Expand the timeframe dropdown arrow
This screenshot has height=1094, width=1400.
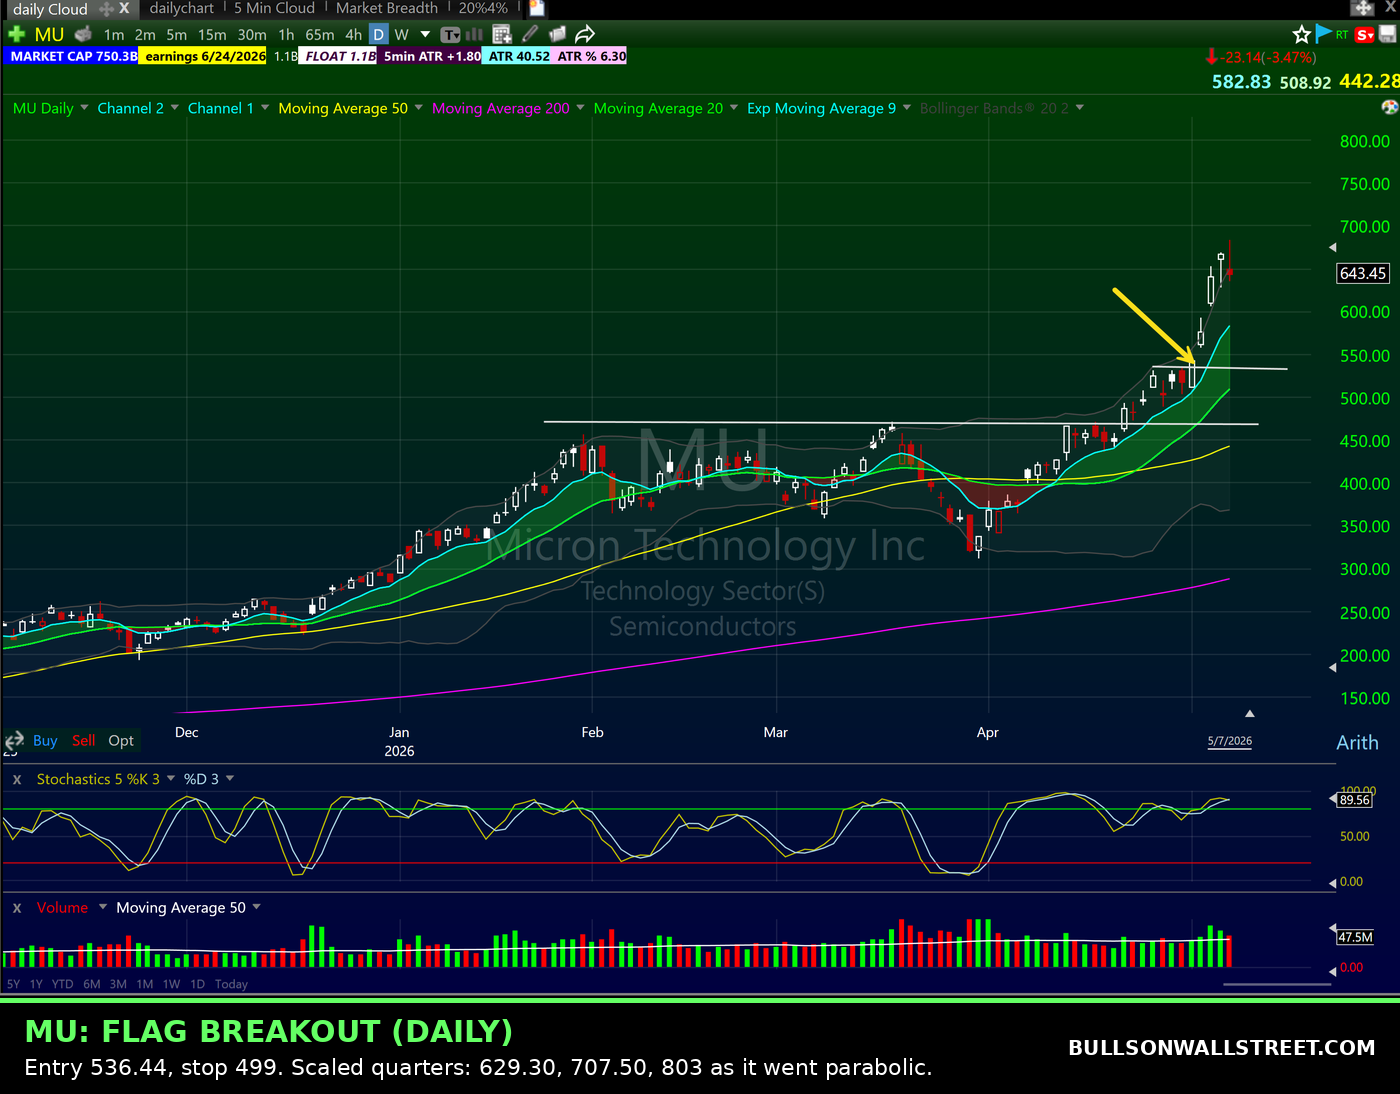click(x=425, y=34)
